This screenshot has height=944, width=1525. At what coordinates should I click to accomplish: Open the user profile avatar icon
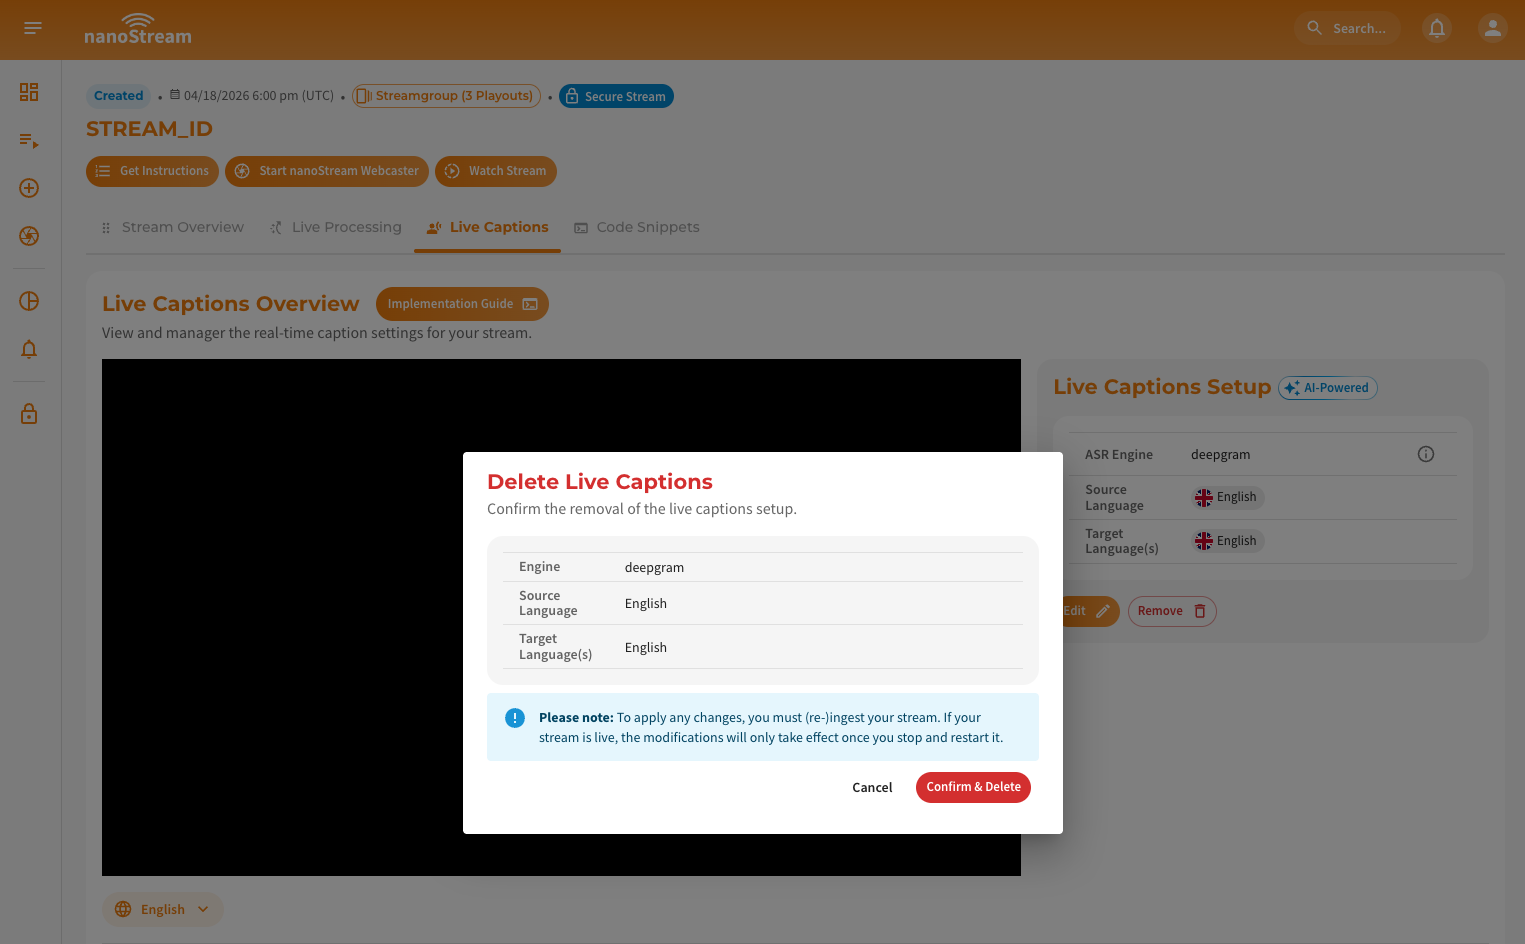1492,28
